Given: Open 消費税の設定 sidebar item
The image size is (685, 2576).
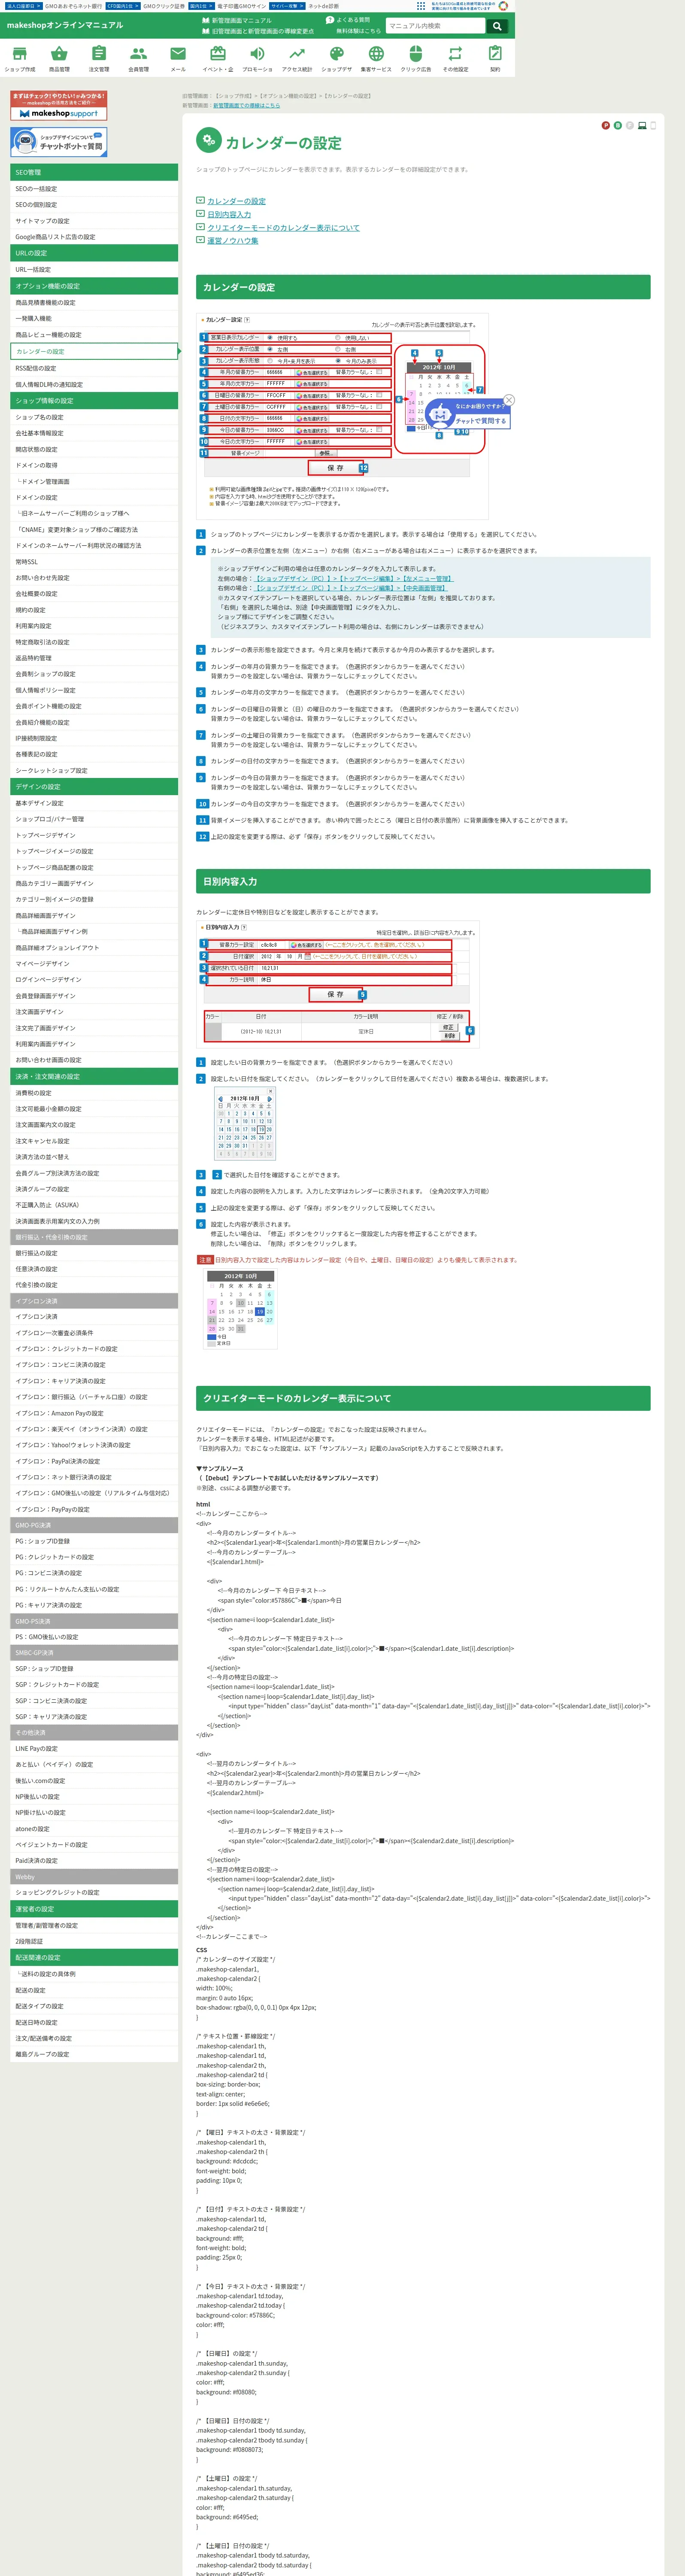Looking at the screenshot, I should (x=94, y=1093).
